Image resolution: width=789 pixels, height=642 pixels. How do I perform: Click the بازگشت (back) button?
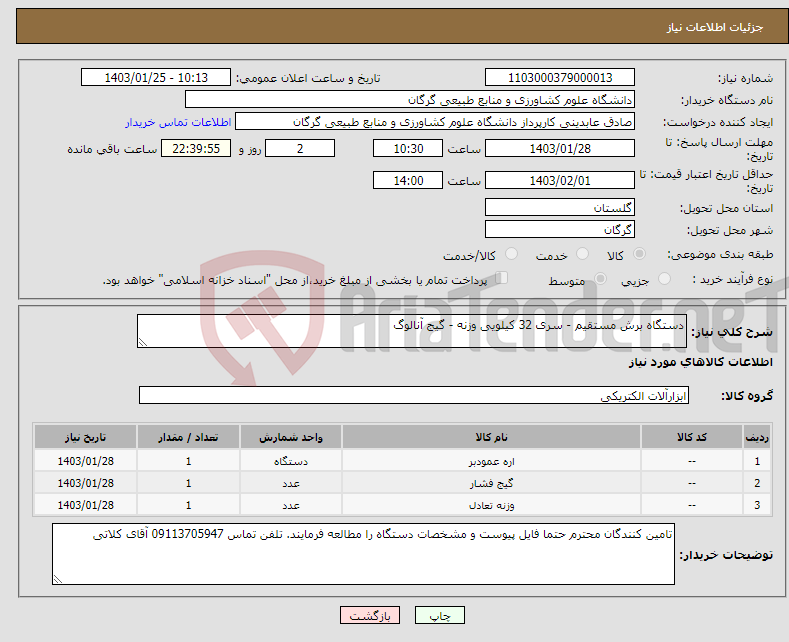pos(369,615)
